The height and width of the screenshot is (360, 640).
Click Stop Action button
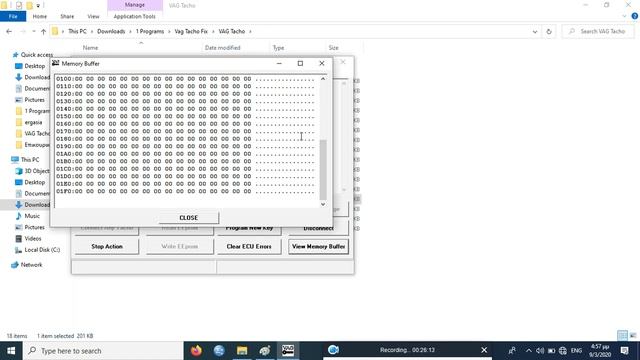[x=107, y=247]
